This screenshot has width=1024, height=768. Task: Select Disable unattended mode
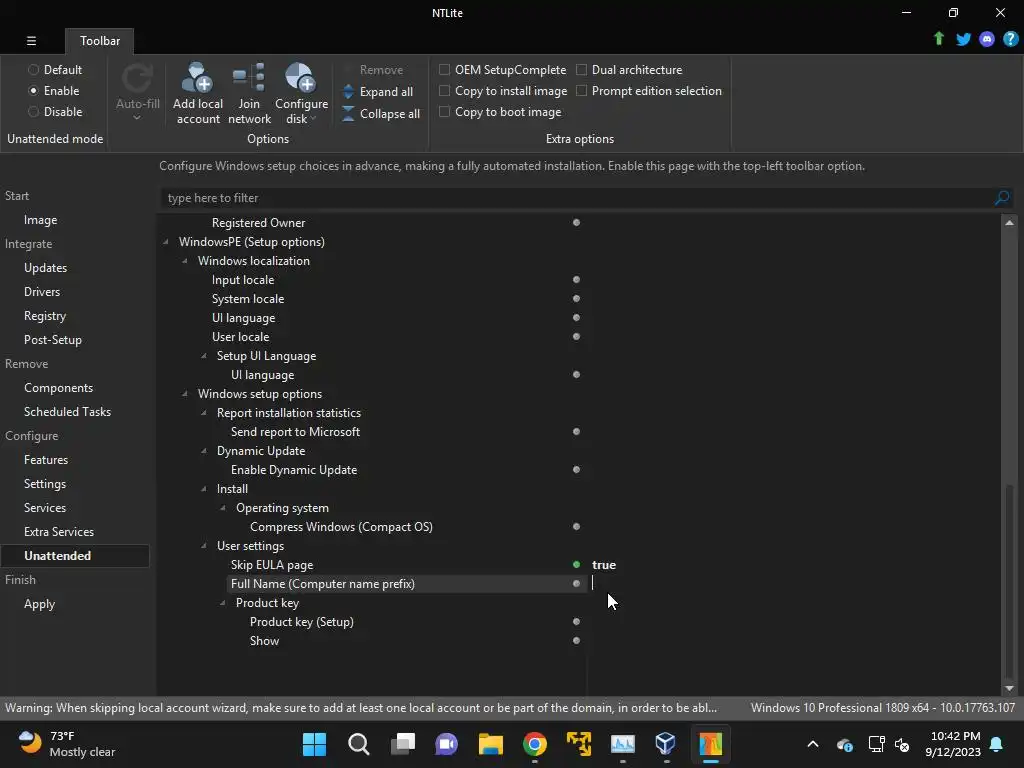pyautogui.click(x=33, y=112)
